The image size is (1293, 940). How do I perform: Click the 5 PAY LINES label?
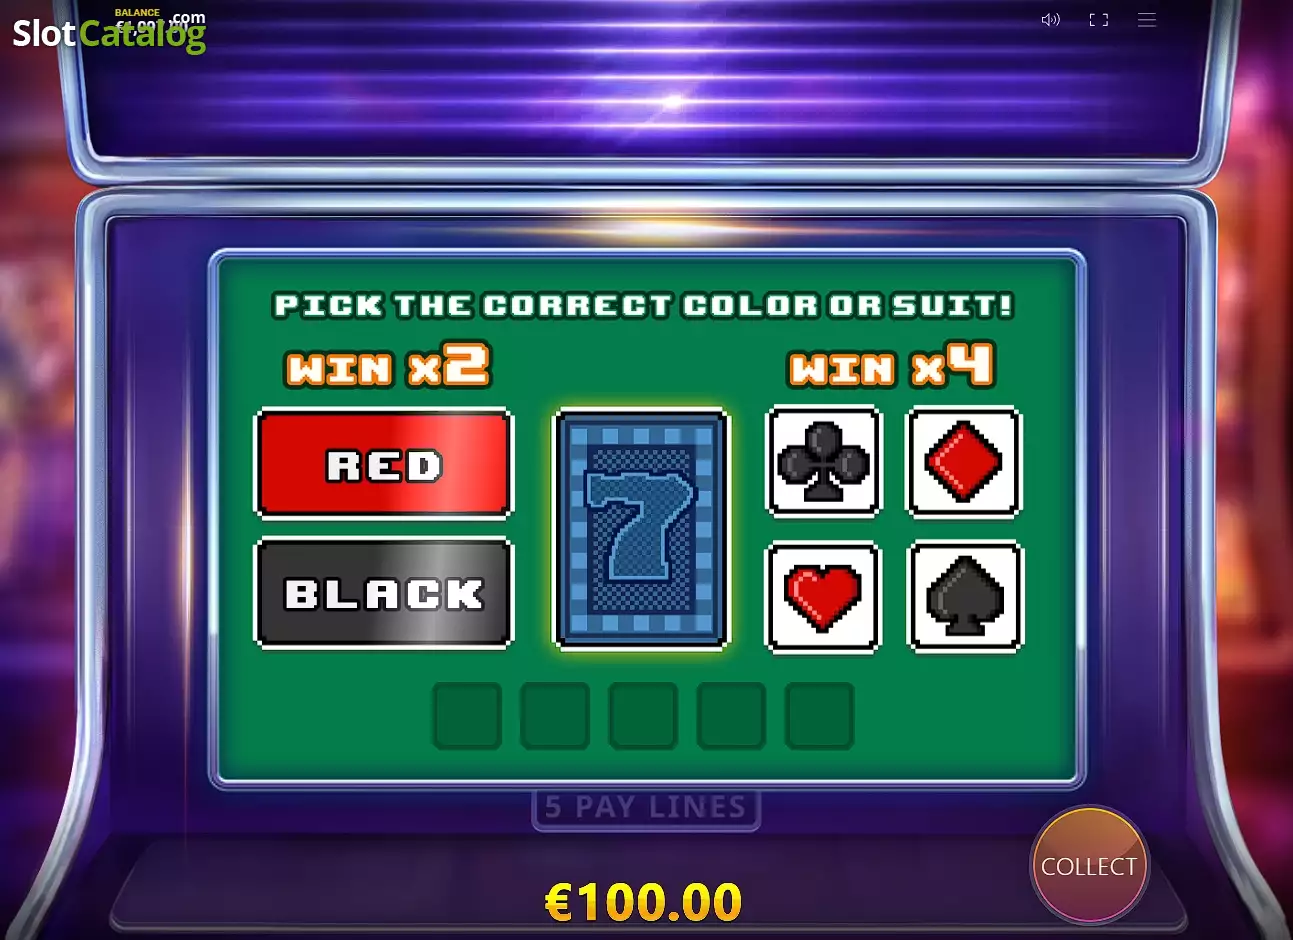(x=646, y=807)
